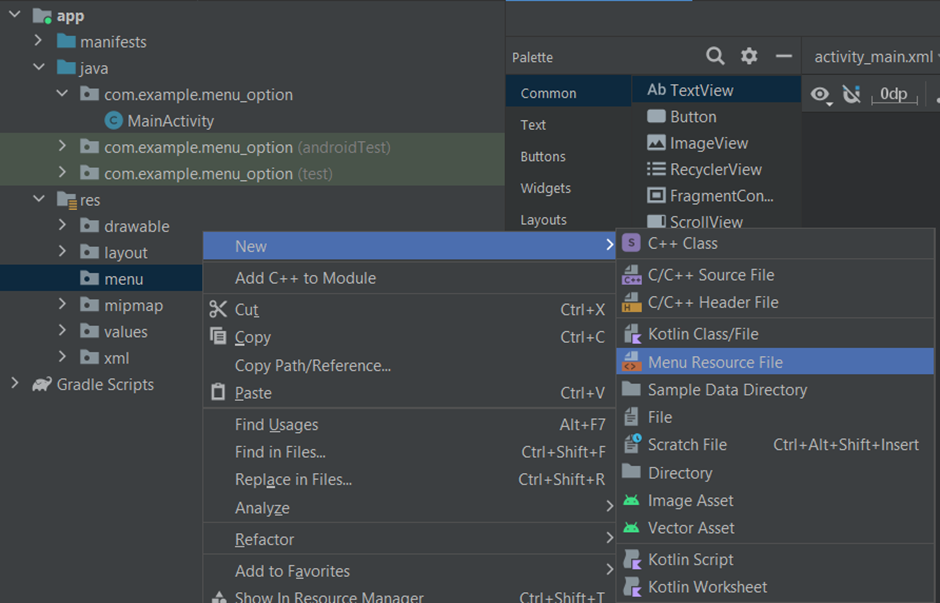940x603 pixels.
Task: Click the Kotlin Script file icon
Action: click(x=631, y=560)
